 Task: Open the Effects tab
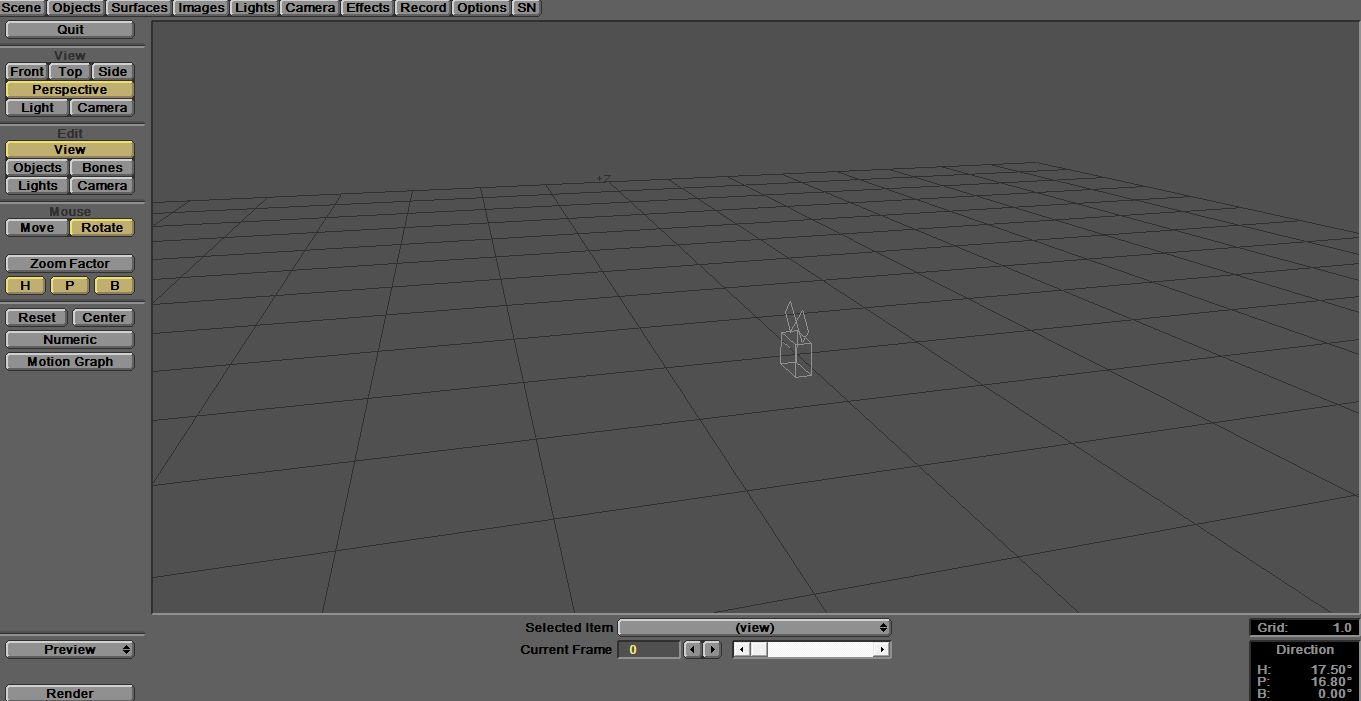[x=368, y=8]
